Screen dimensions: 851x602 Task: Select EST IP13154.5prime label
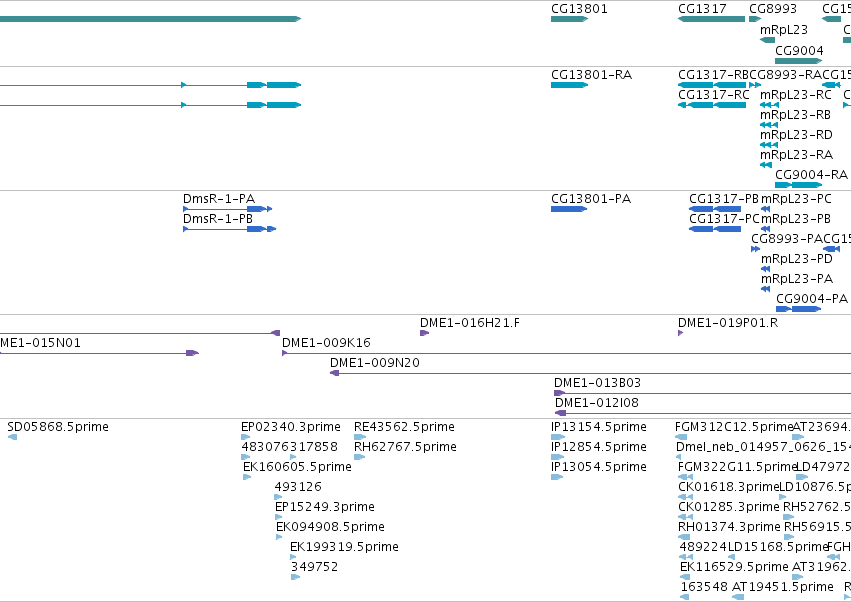599,427
